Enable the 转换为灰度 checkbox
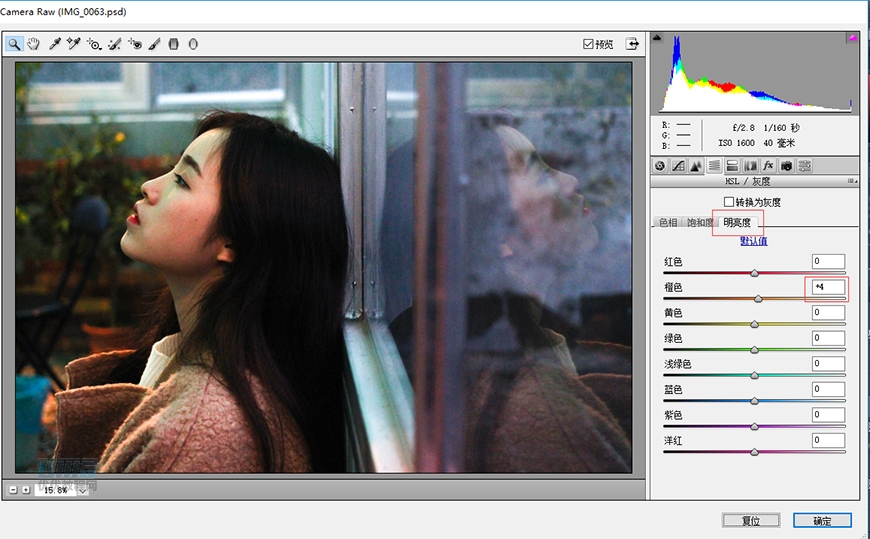This screenshot has height=539, width=870. click(728, 202)
